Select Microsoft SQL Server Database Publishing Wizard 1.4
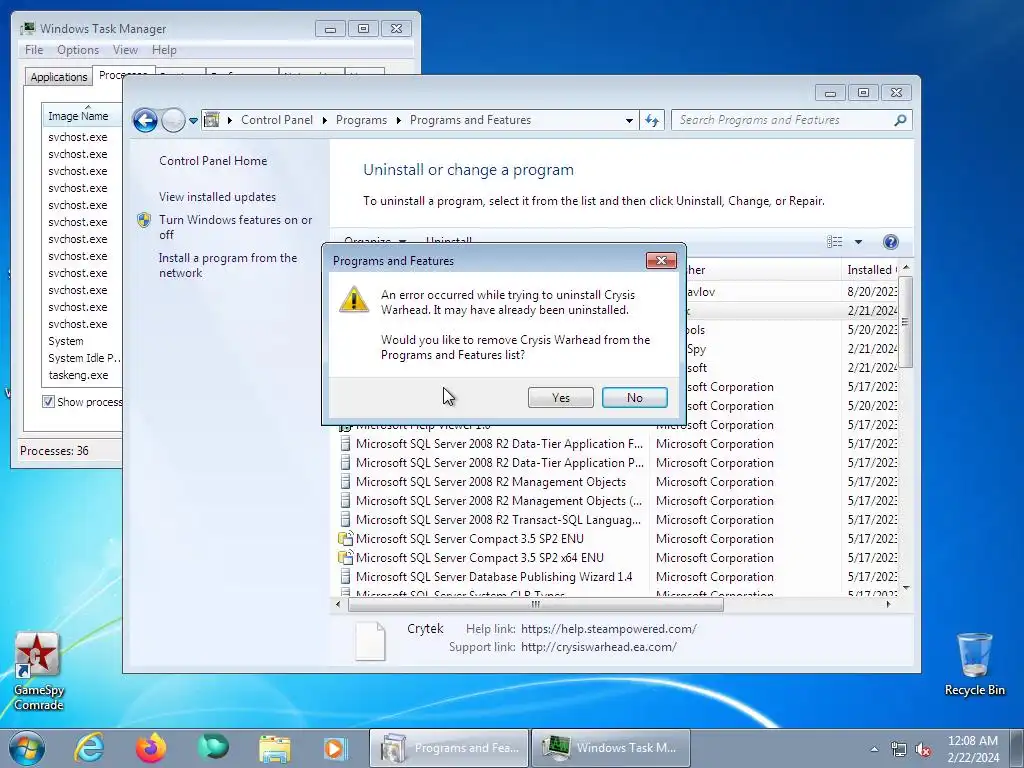 pos(494,577)
